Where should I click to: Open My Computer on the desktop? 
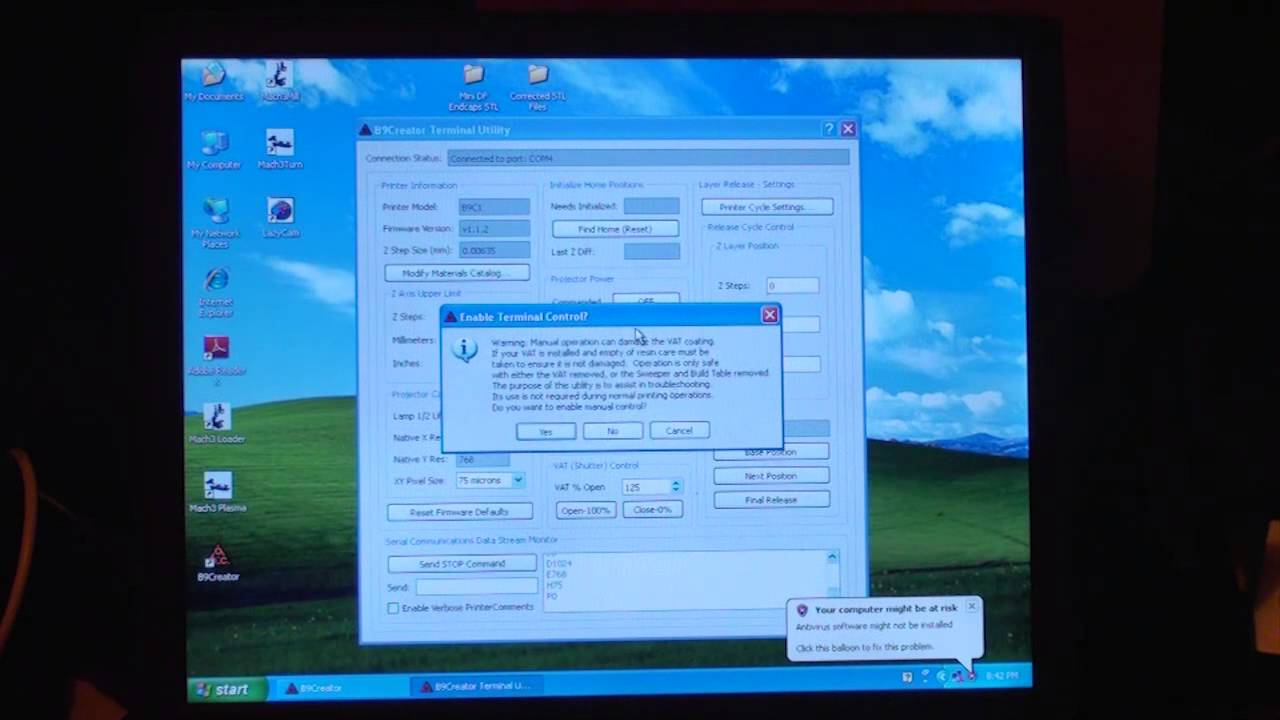pyautogui.click(x=215, y=150)
